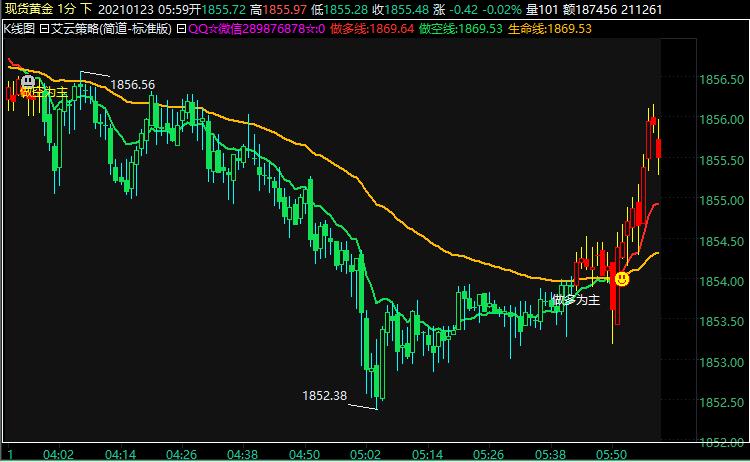Click the 1856.56 high price marker
Viewport: 750px width, 462px height.
(x=132, y=85)
